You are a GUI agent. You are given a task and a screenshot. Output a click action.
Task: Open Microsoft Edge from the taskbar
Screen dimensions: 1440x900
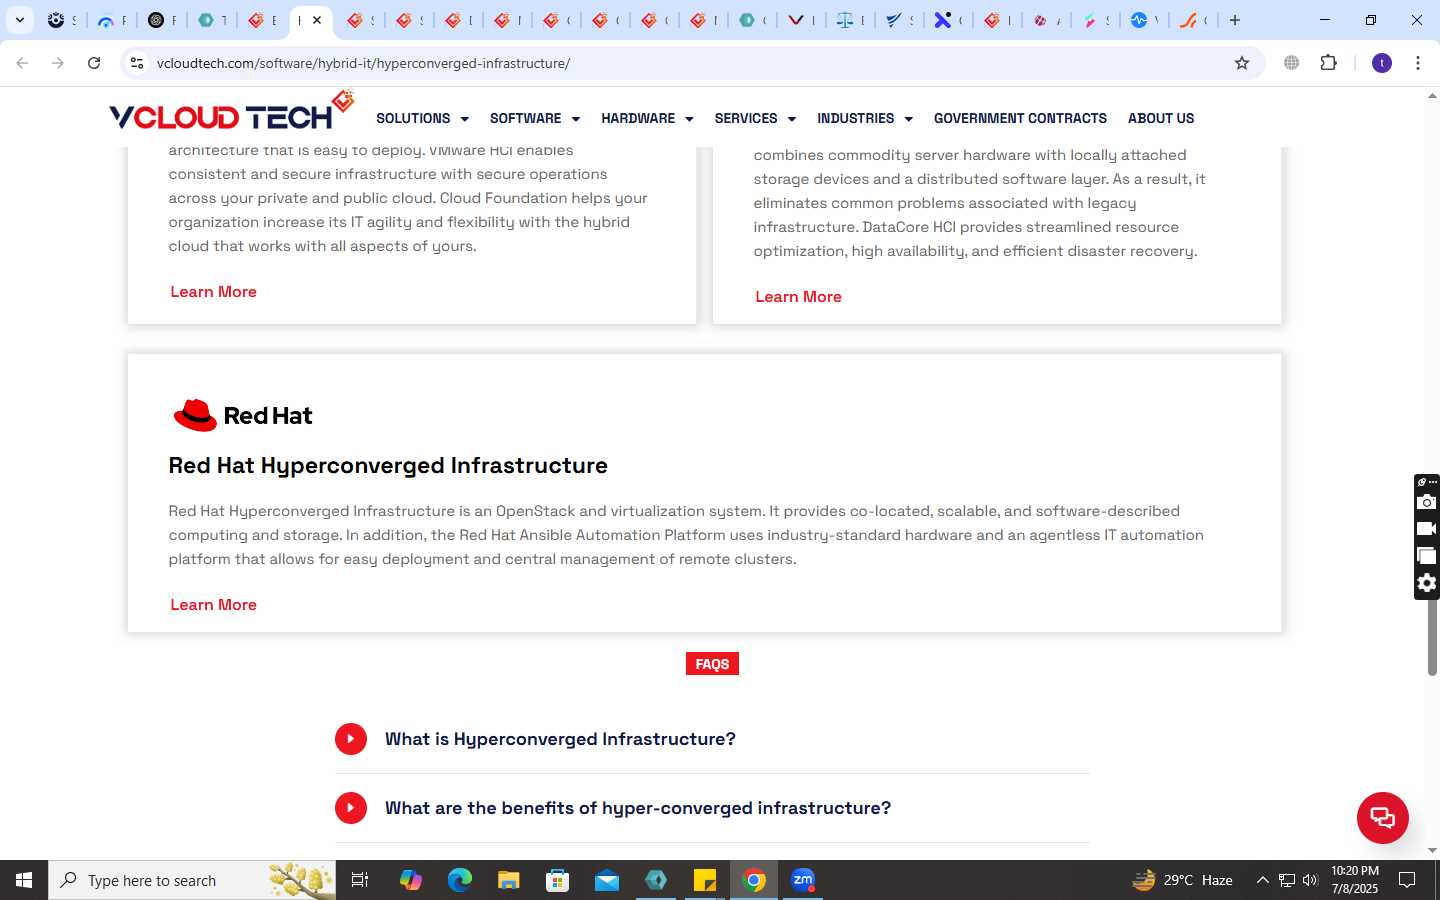coord(459,880)
